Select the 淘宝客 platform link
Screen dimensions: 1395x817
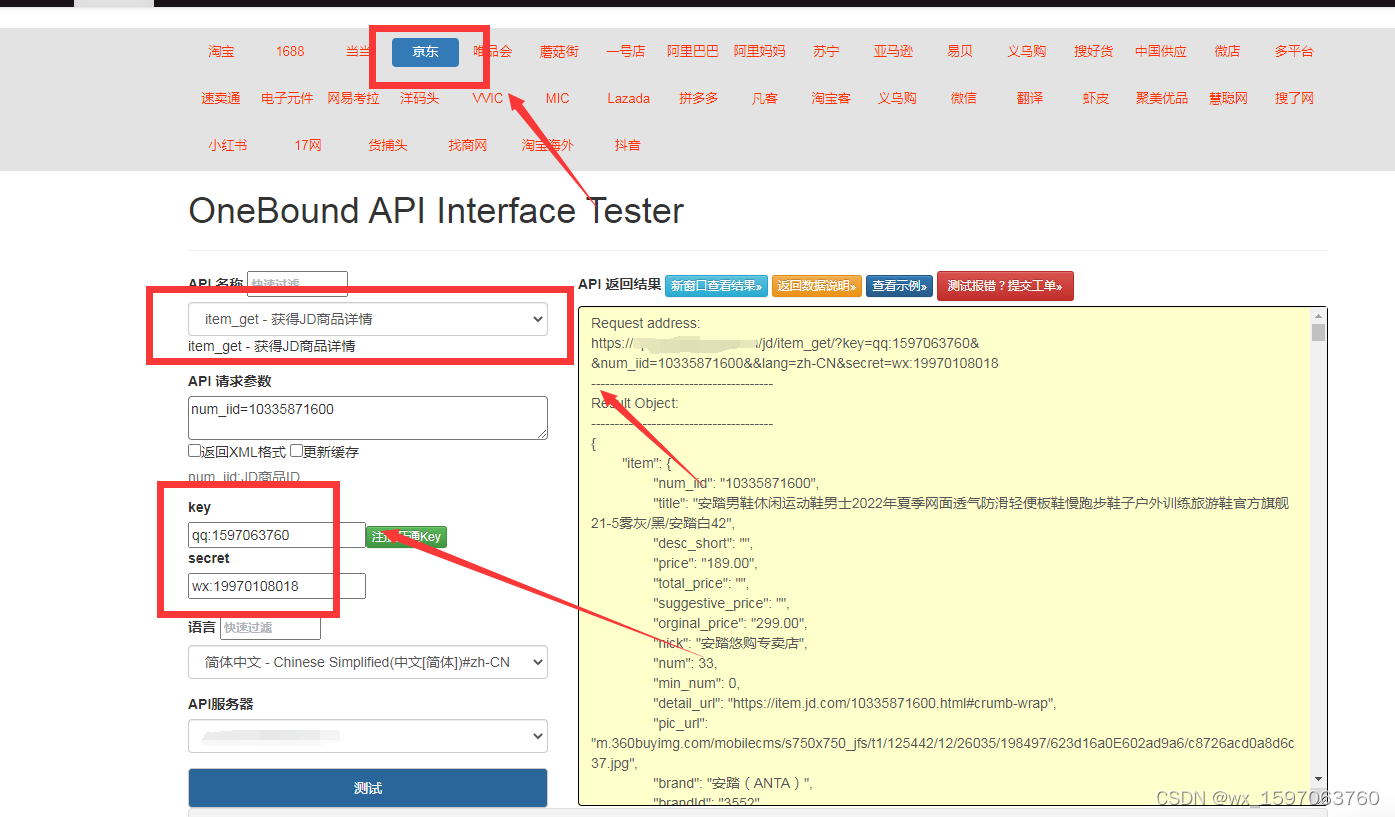(831, 98)
